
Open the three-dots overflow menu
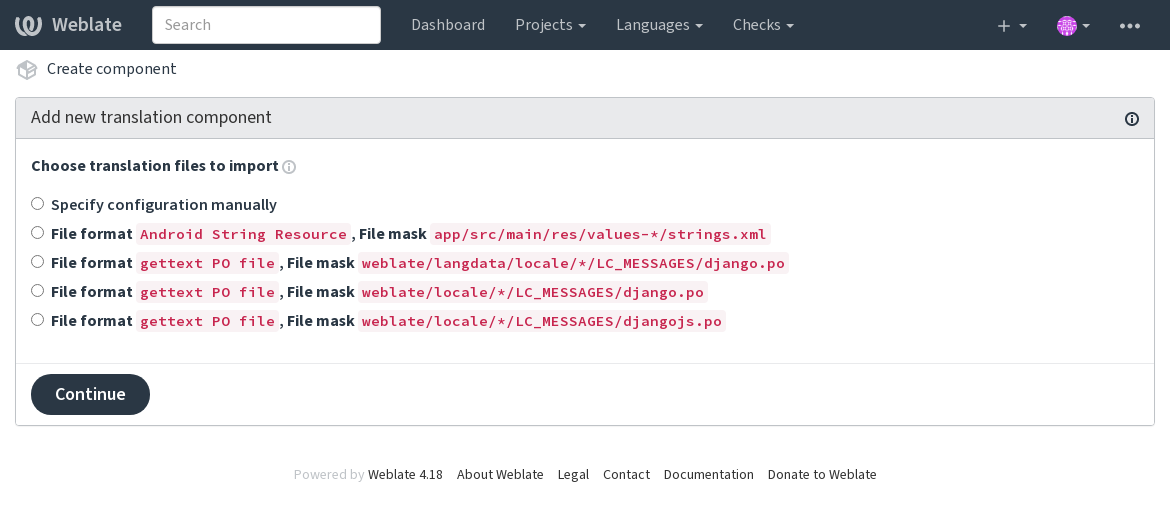coord(1130,25)
